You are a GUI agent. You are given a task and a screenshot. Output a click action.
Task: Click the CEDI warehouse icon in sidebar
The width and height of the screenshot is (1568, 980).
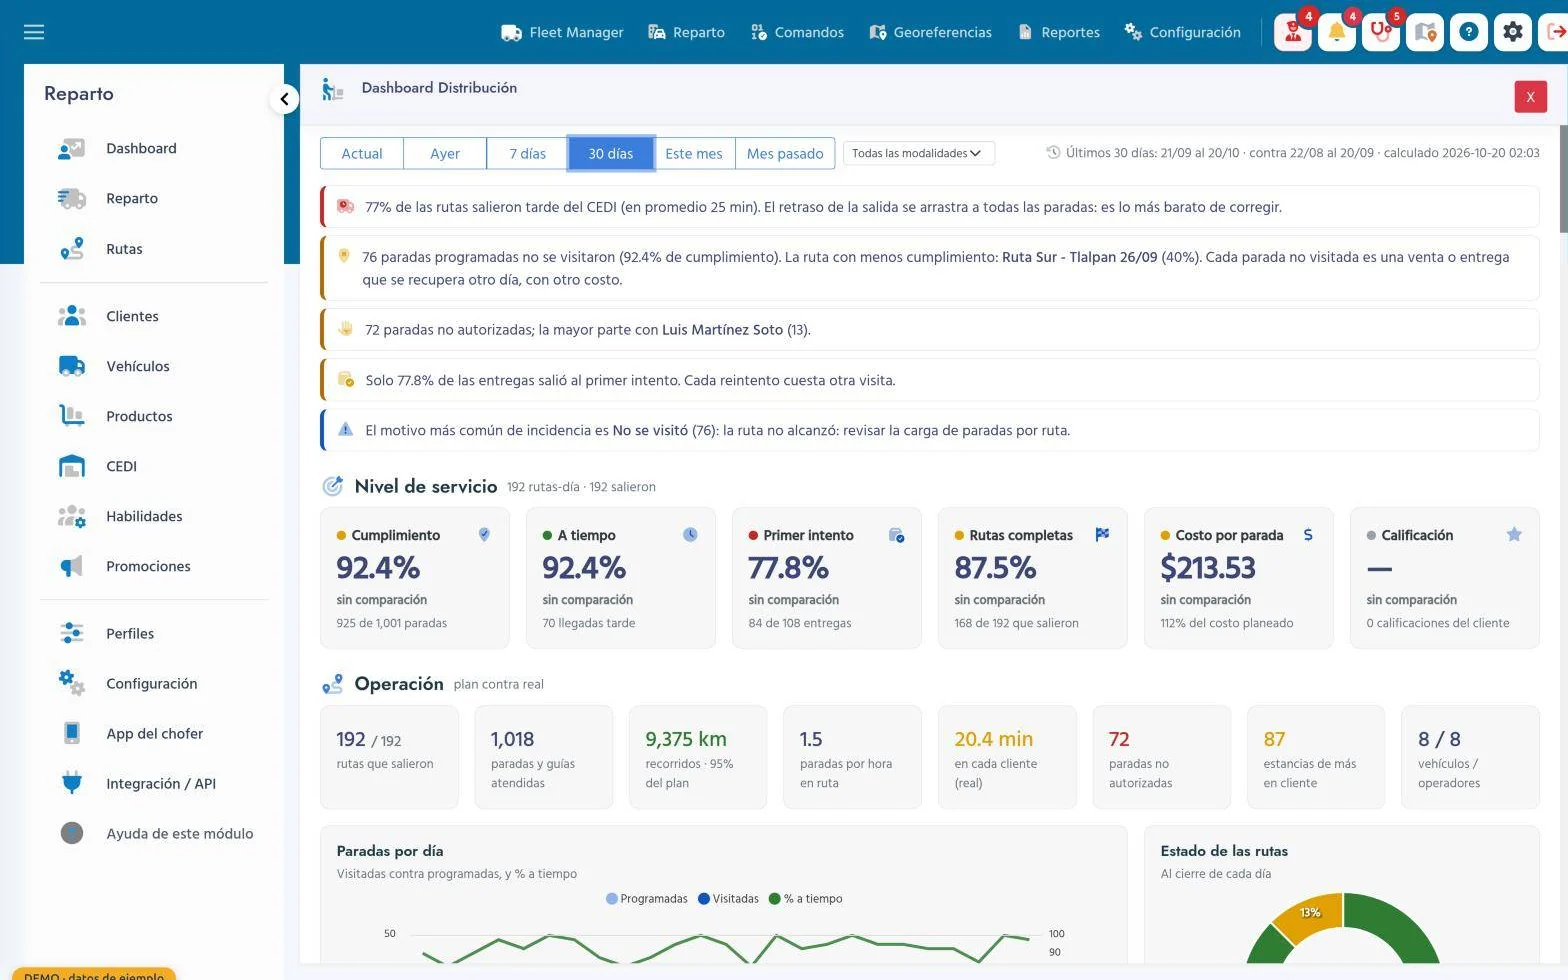point(72,466)
